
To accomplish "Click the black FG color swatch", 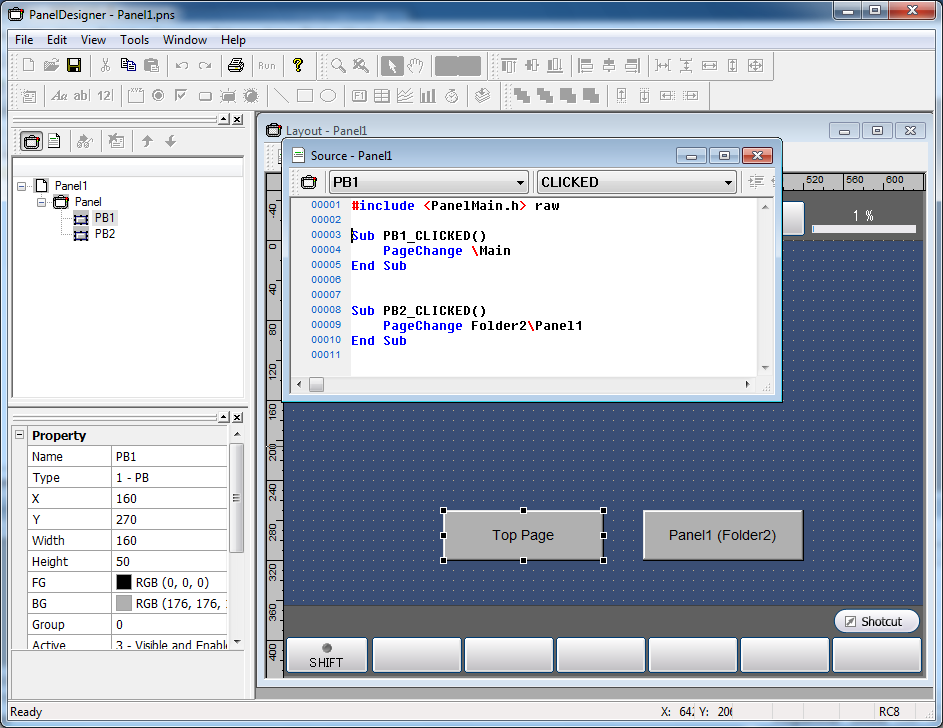I will [124, 582].
